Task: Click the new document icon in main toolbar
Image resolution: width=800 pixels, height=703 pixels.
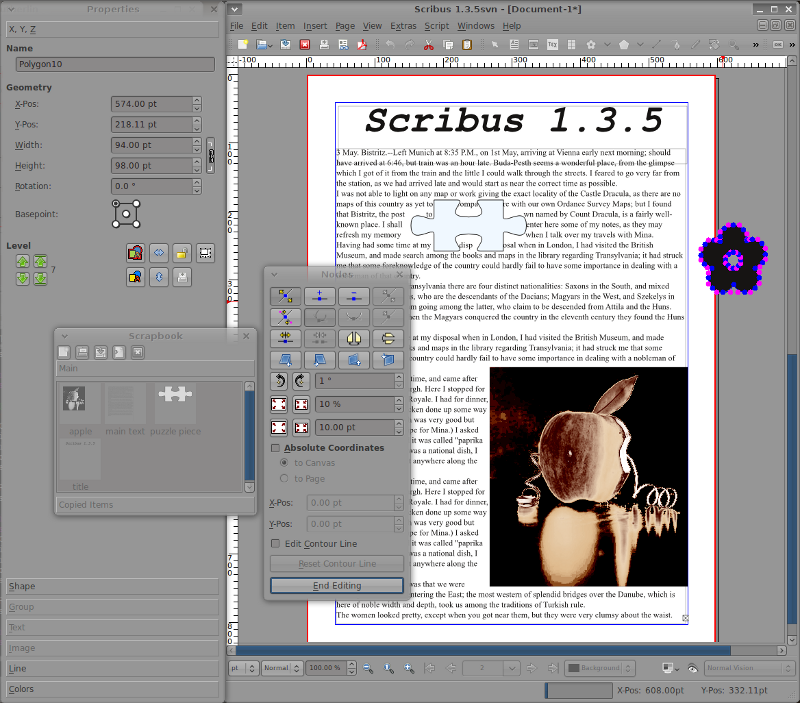Action: coord(243,45)
